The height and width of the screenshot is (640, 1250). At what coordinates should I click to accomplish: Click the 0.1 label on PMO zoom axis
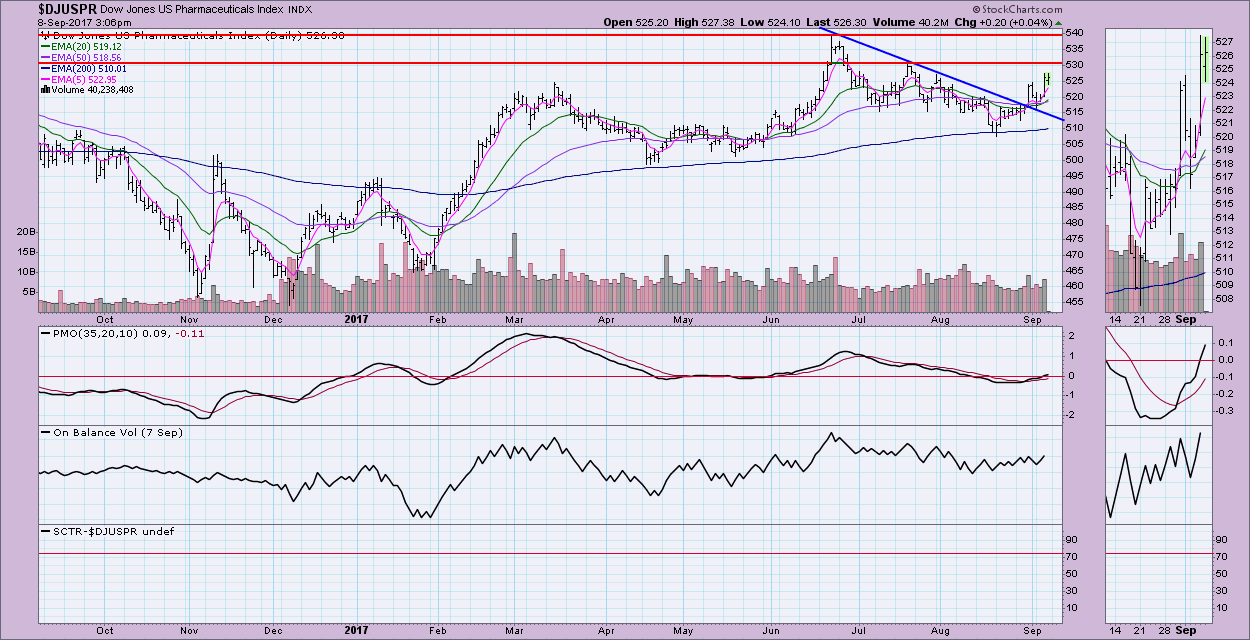point(1228,341)
